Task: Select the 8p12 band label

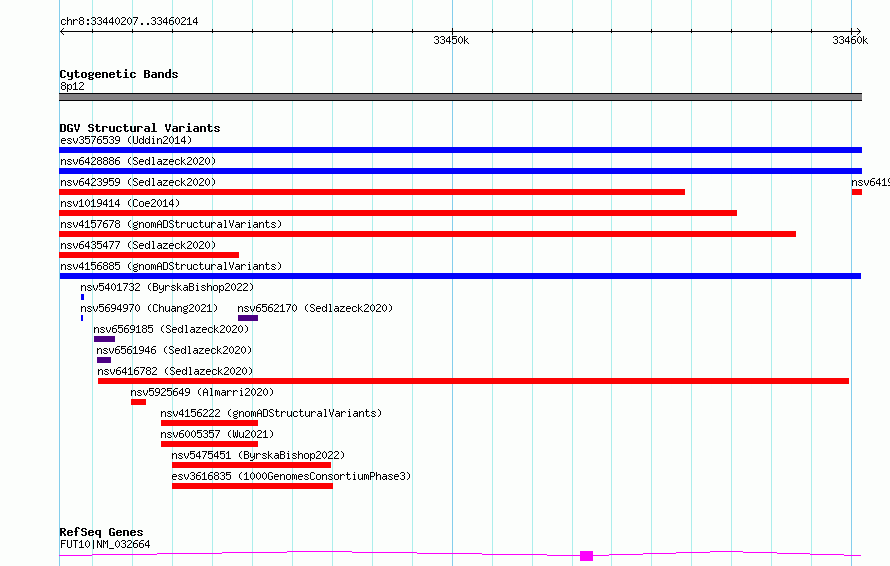Action: 72,86
